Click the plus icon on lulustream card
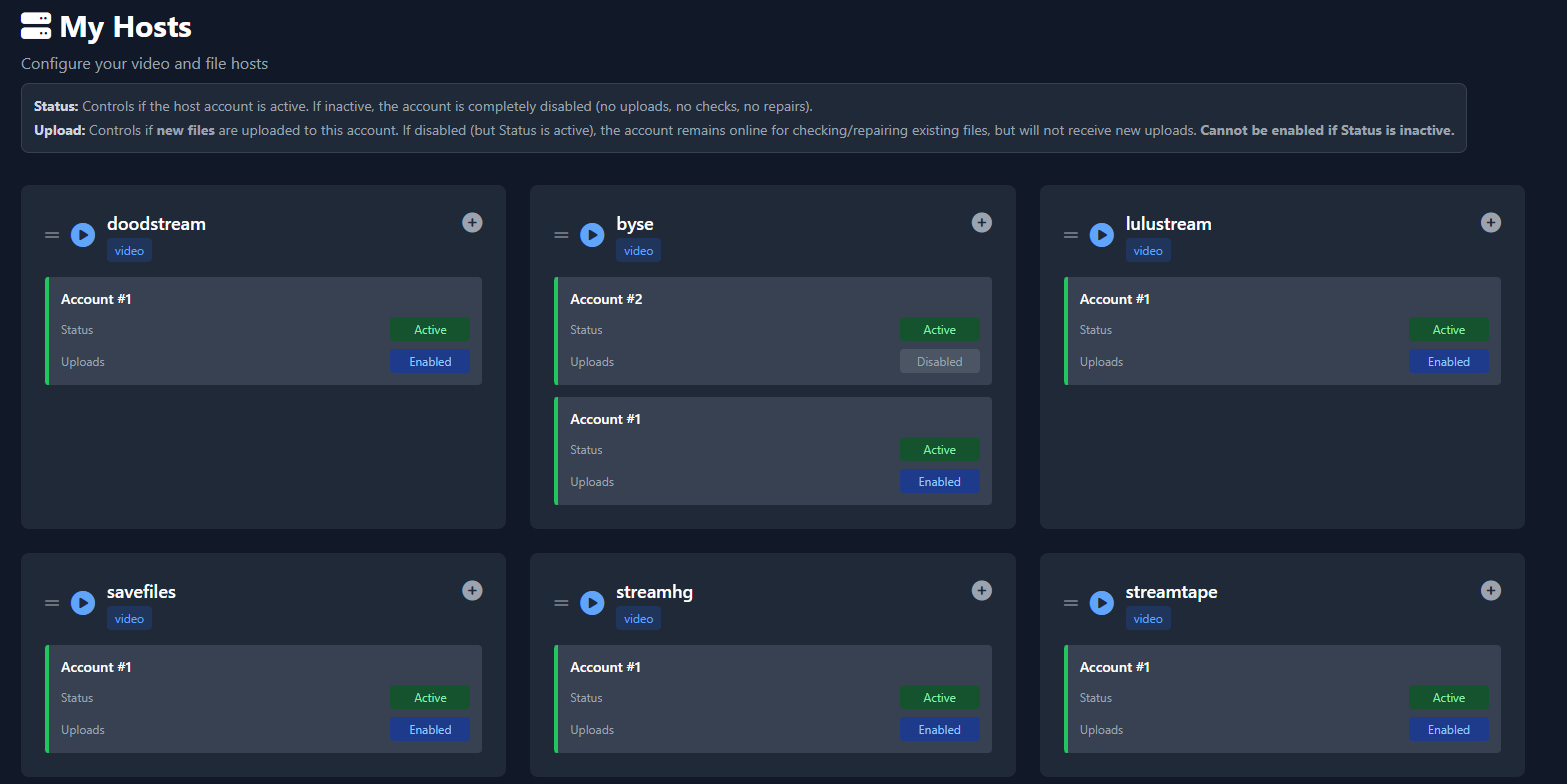 coord(1490,222)
